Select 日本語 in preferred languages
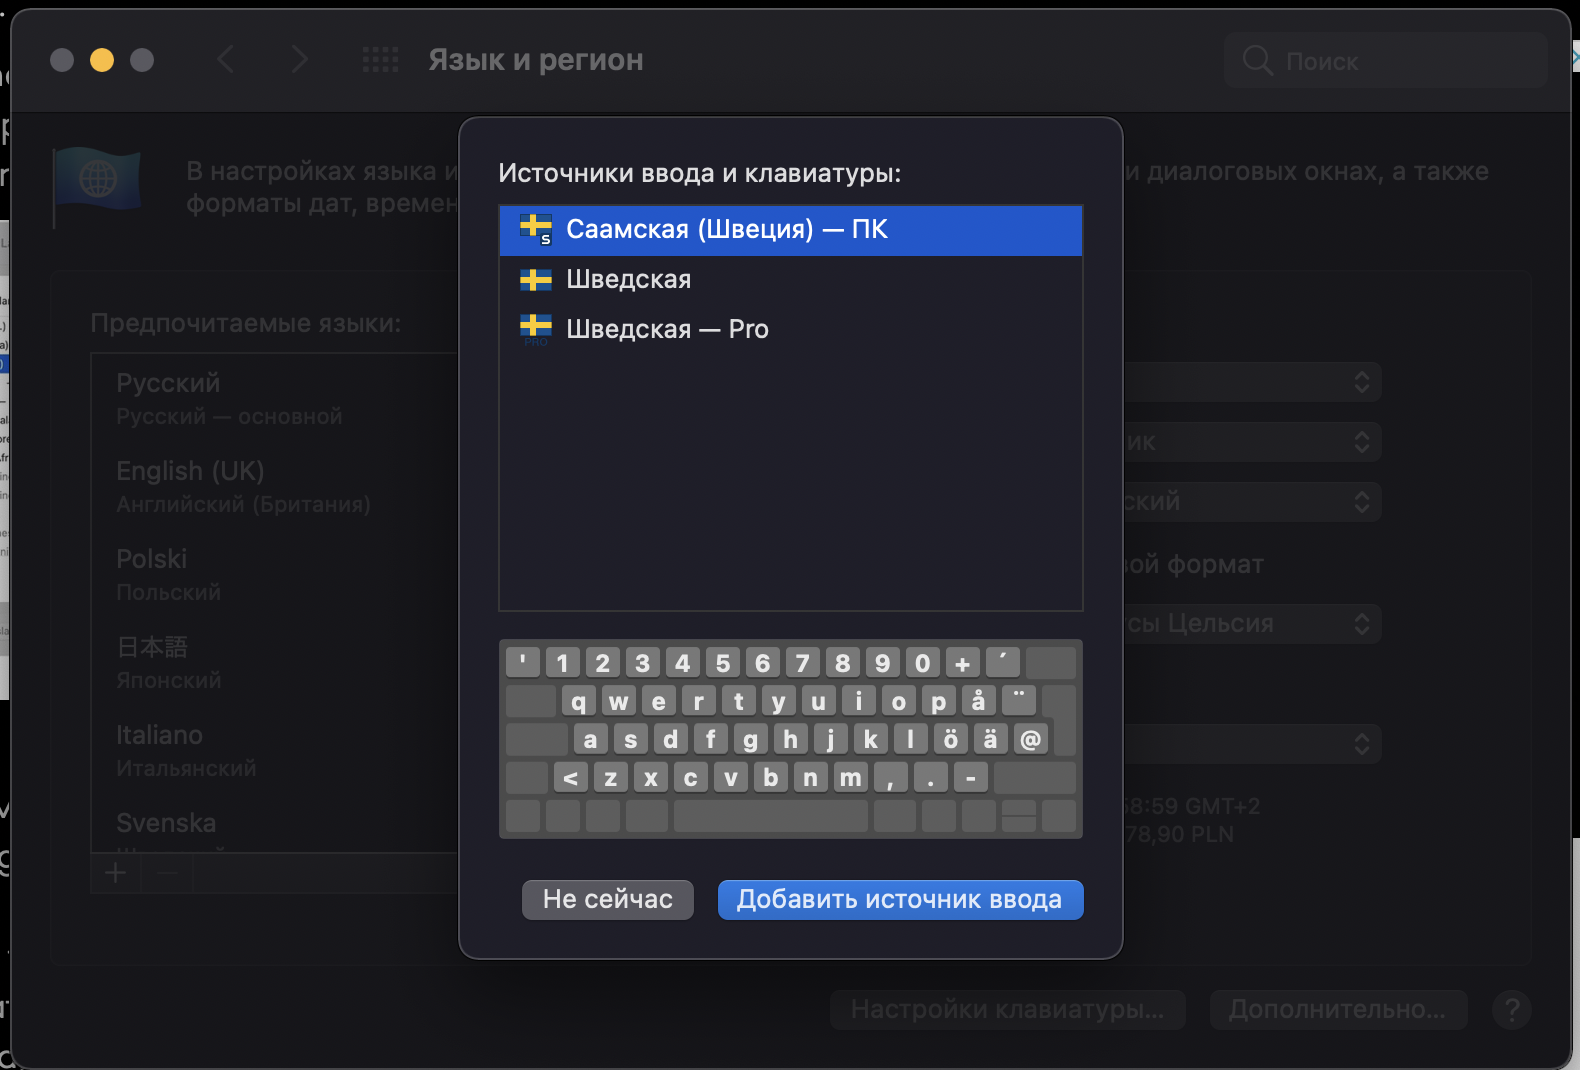Screen dimensions: 1580x1070 [274, 662]
